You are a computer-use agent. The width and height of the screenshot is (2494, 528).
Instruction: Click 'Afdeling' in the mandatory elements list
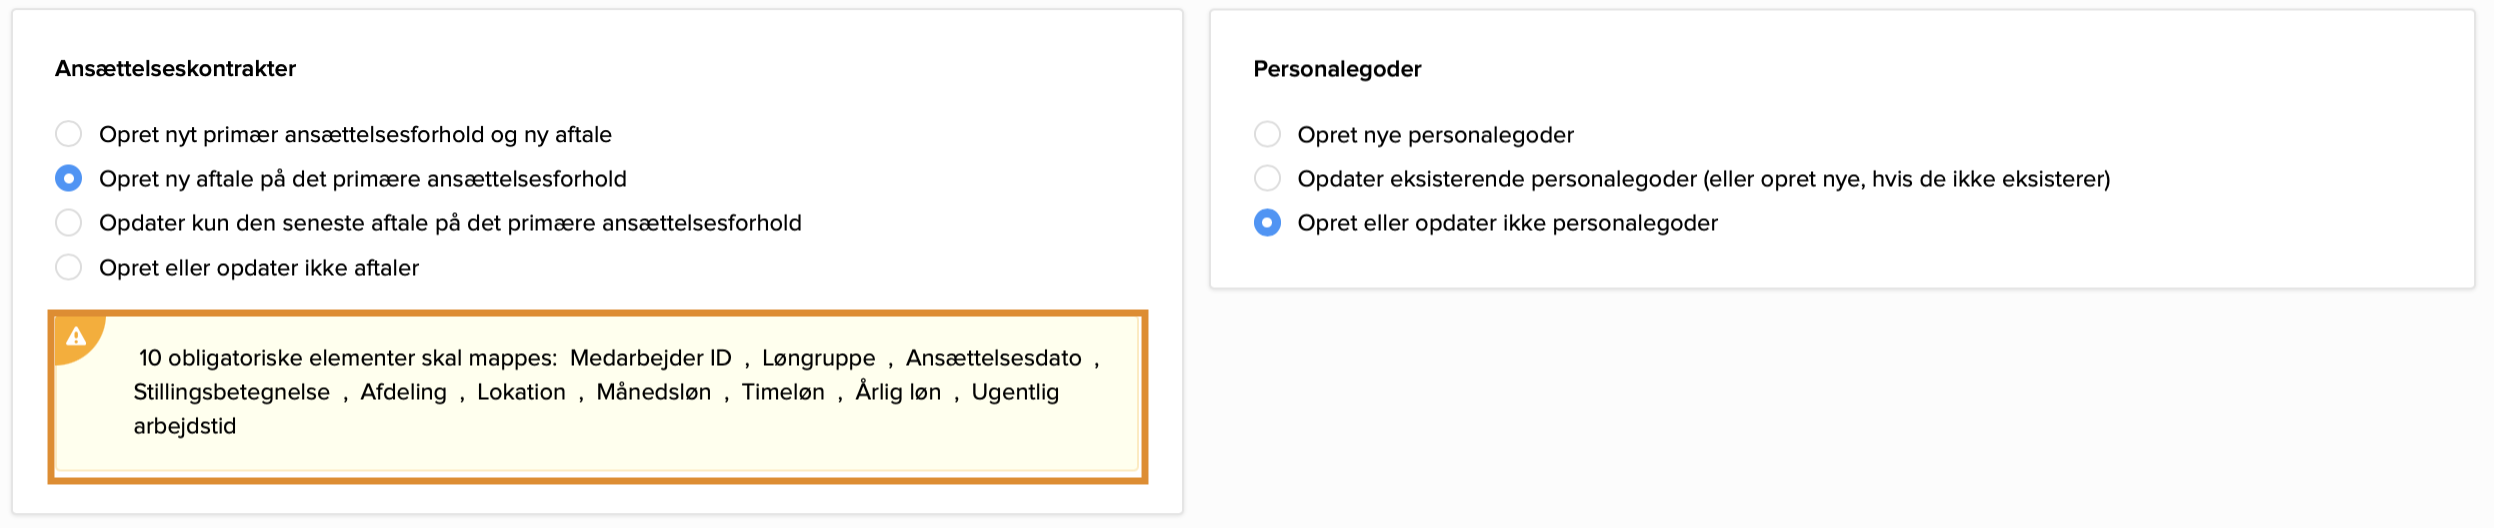(403, 392)
